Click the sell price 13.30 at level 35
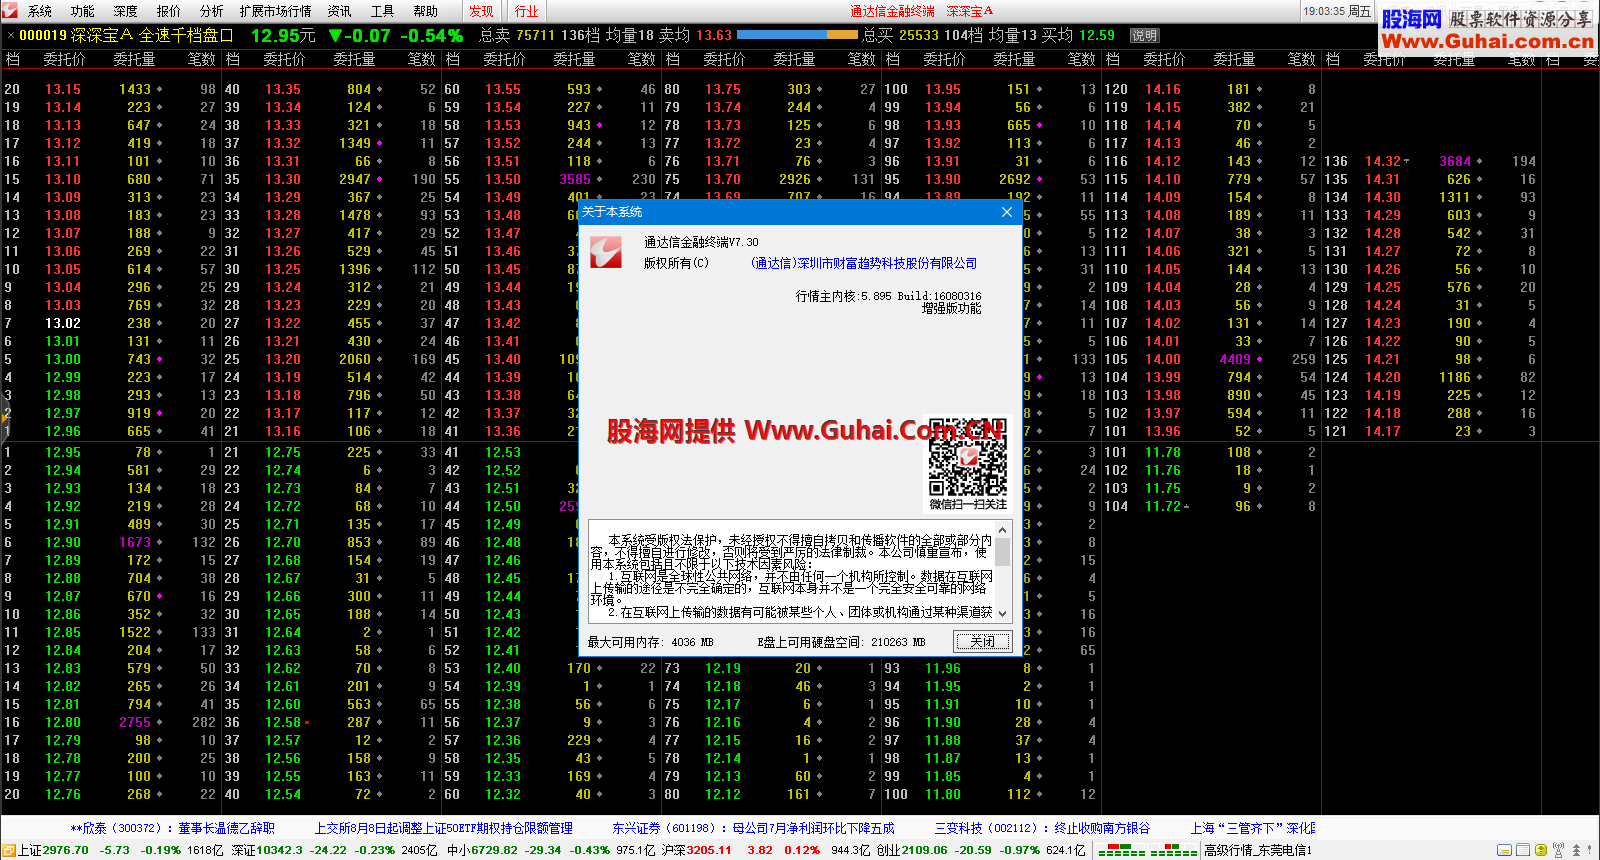Screen dimensions: 1600x860 (283, 179)
